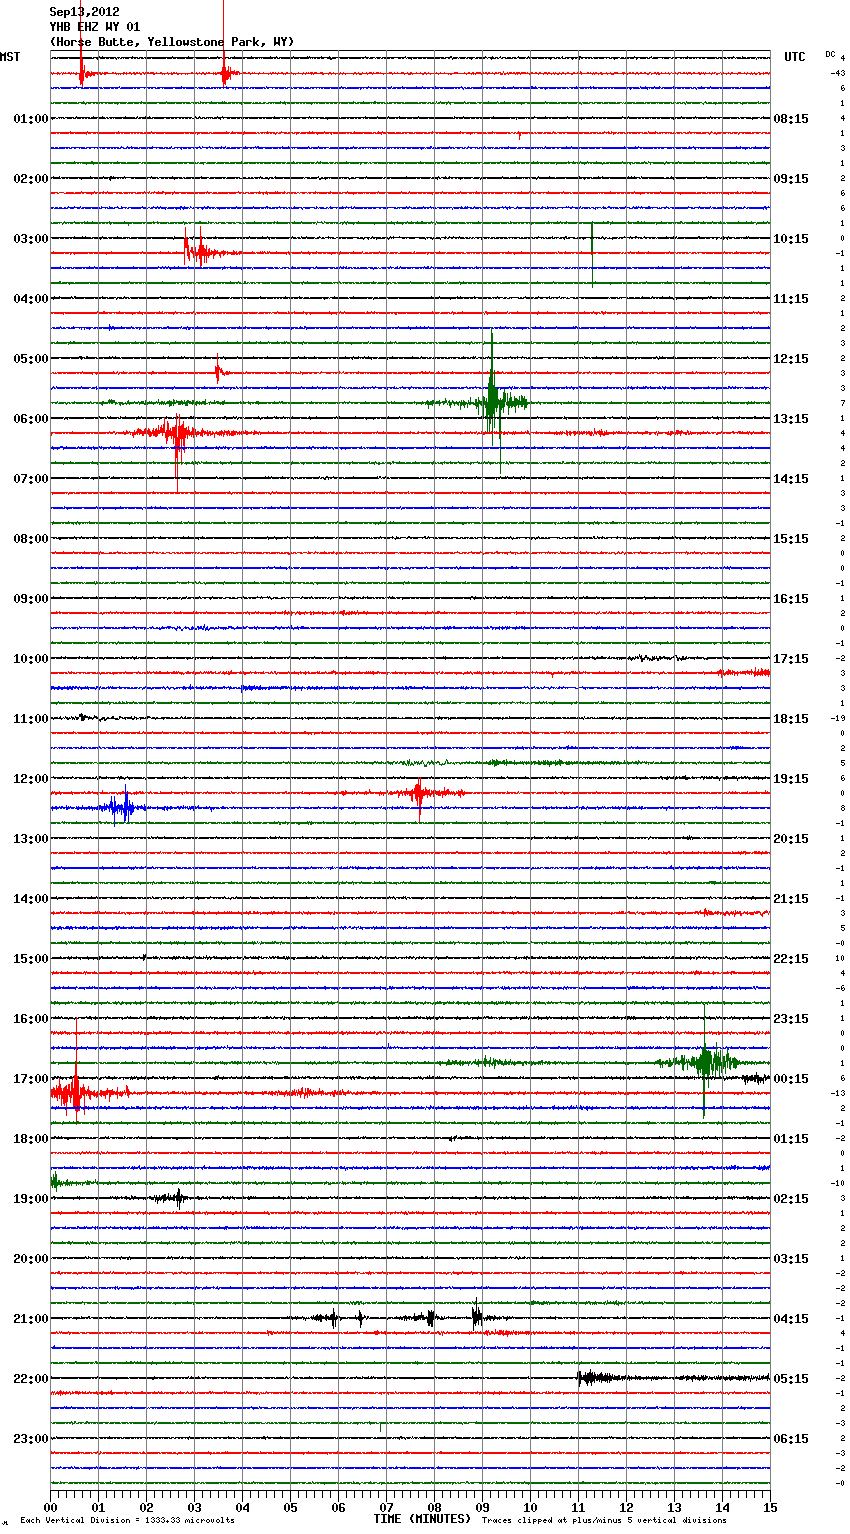Click the '12:00' MST time label

point(30,779)
